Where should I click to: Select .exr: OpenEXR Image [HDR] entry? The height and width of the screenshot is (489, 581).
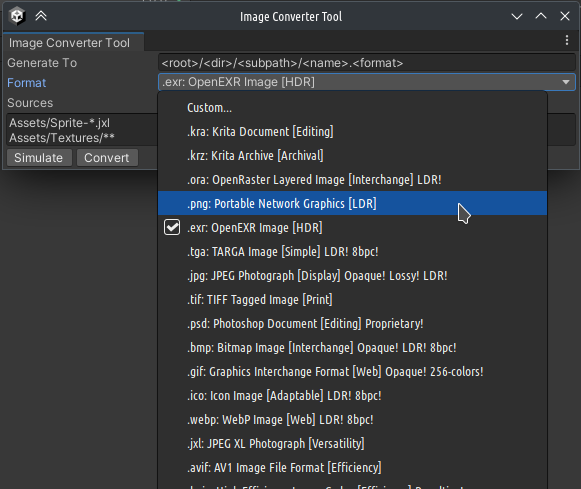click(x=352, y=227)
